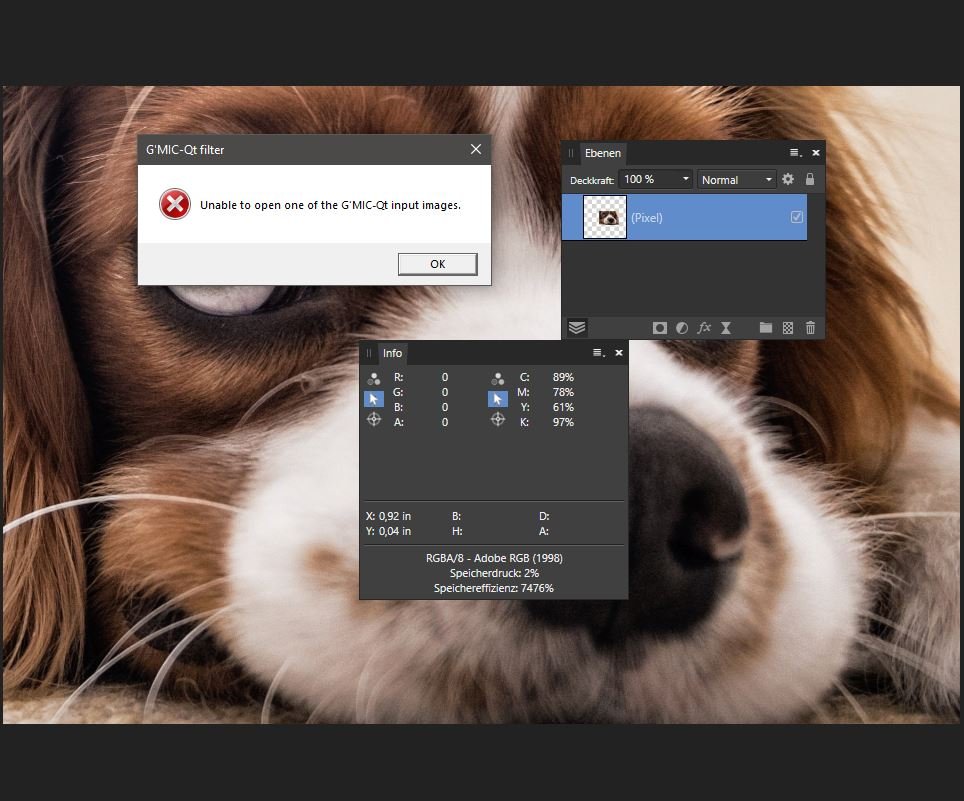Click target sampler icon beside A value
964x801 pixels.
(374, 420)
